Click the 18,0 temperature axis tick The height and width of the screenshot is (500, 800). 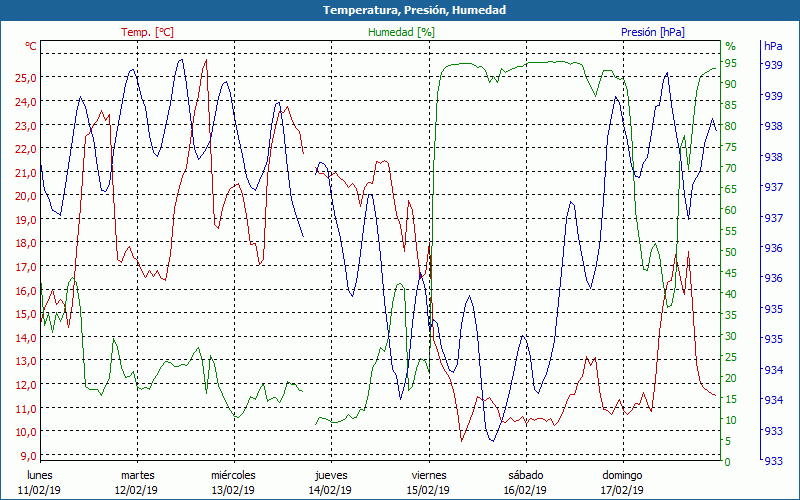pyautogui.click(x=27, y=243)
